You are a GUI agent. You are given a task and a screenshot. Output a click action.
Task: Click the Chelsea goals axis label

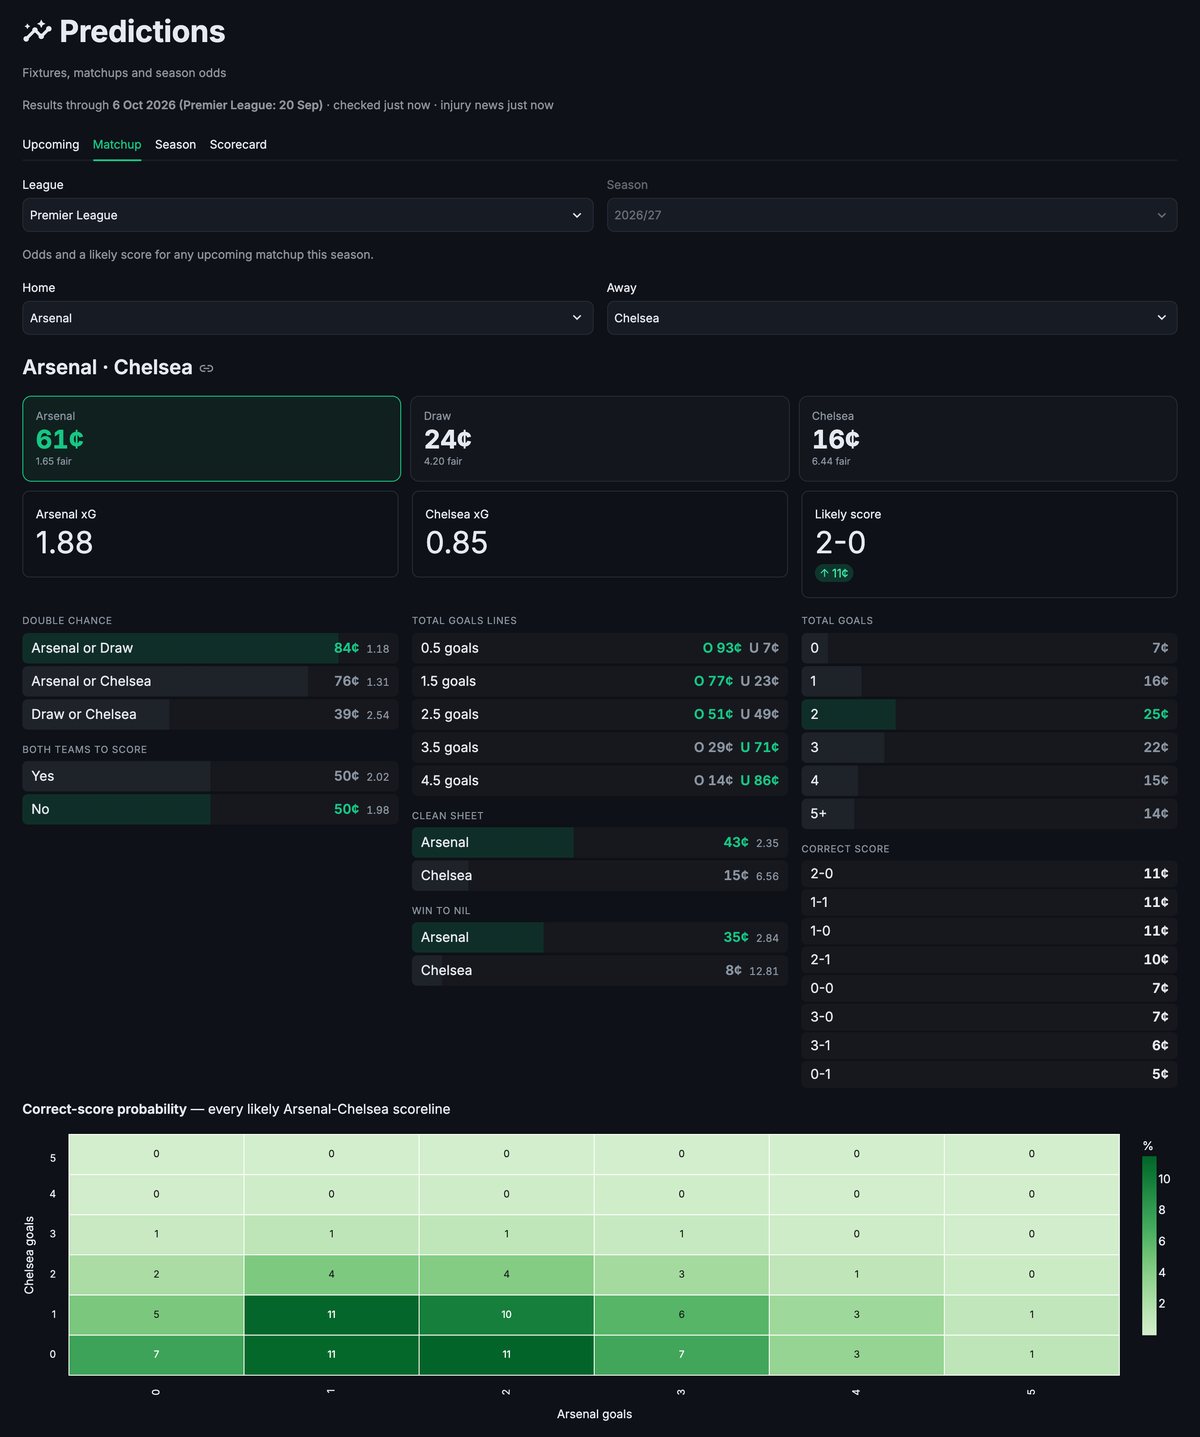coord(29,1255)
